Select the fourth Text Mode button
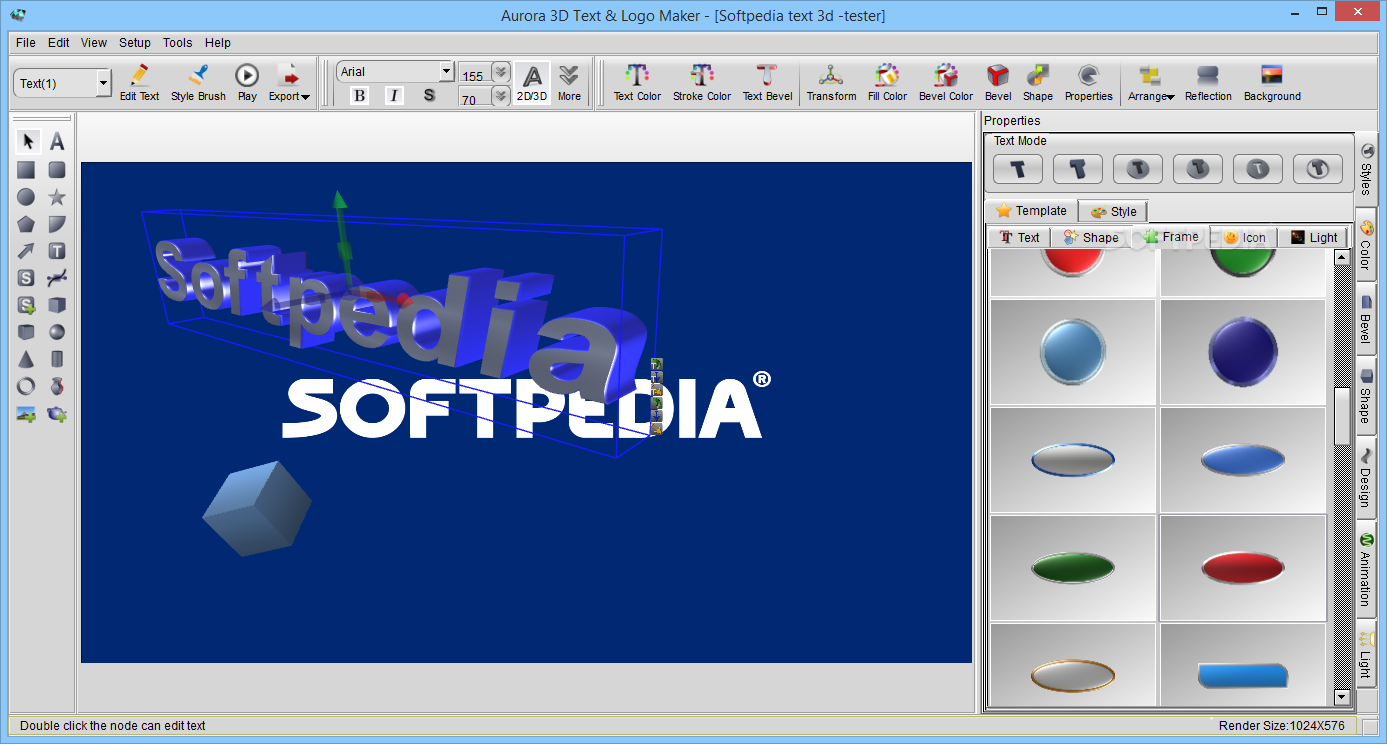The width and height of the screenshot is (1387, 744). coord(1198,169)
